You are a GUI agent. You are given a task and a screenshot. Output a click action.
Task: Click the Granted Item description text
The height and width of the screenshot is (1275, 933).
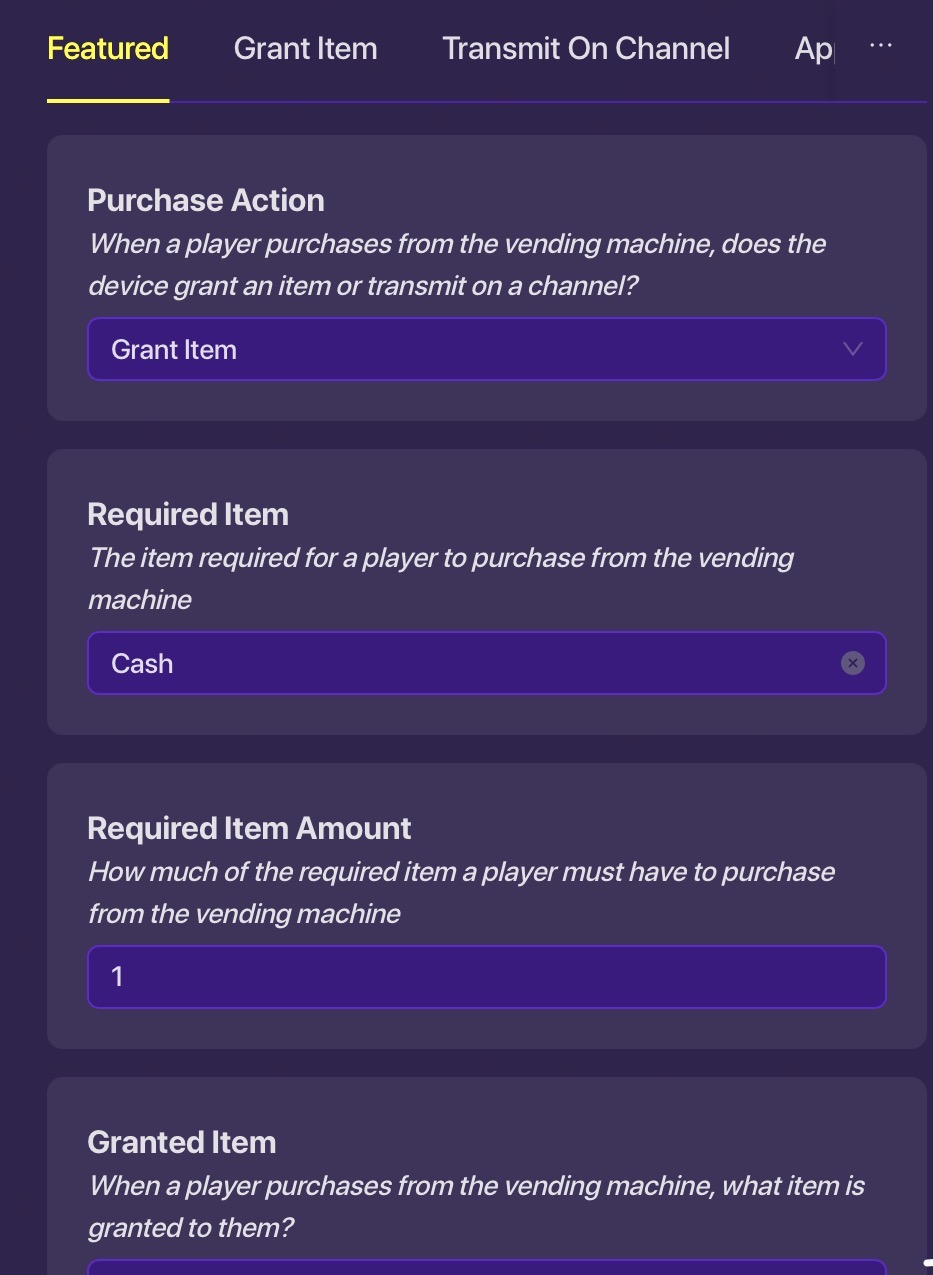[x=476, y=1206]
